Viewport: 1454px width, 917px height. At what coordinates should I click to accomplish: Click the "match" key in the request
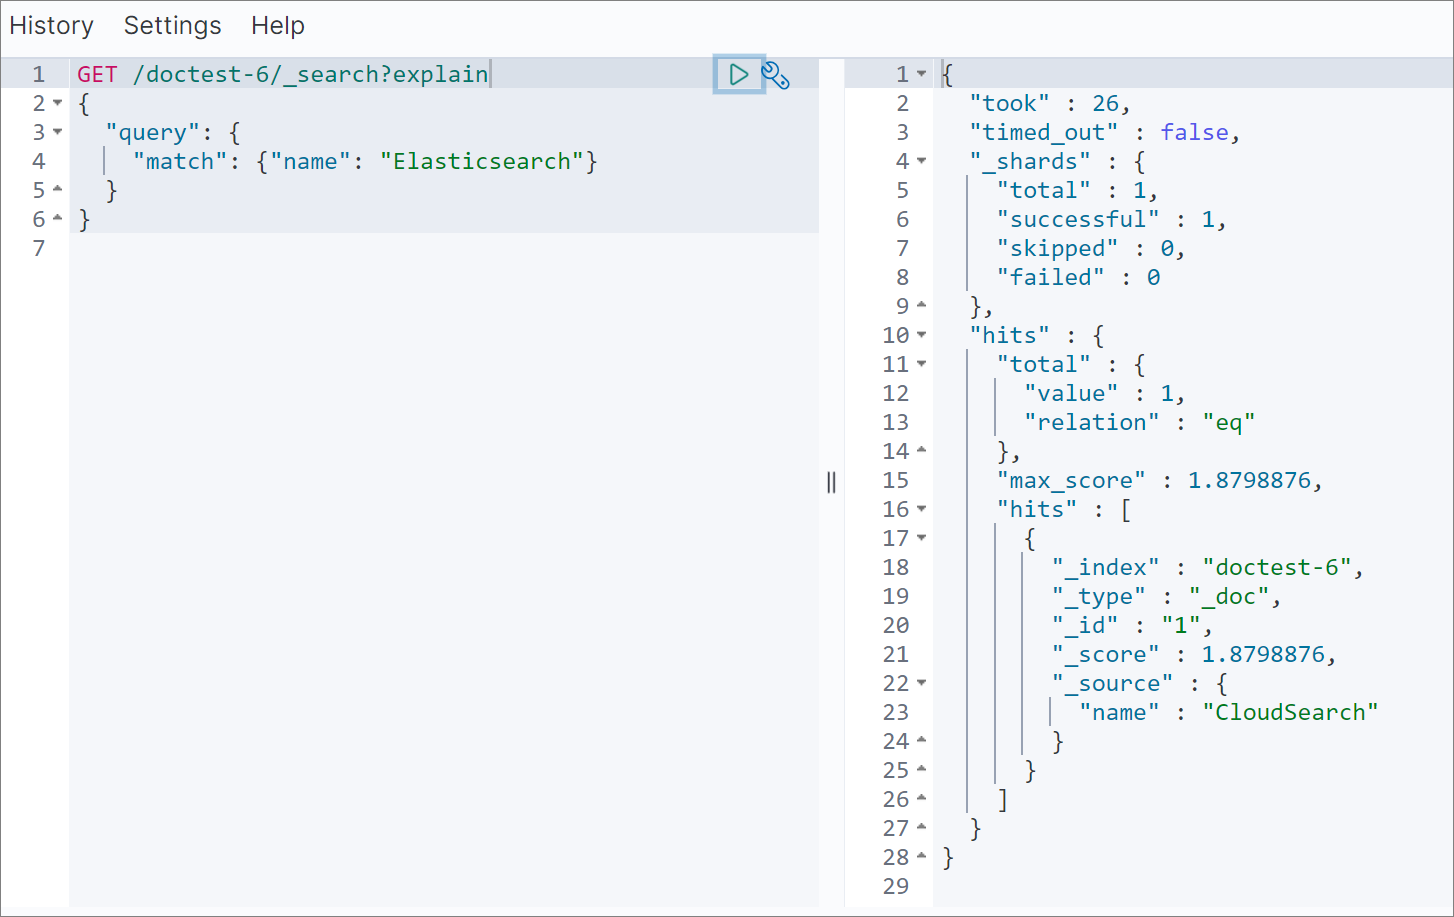pyautogui.click(x=180, y=161)
